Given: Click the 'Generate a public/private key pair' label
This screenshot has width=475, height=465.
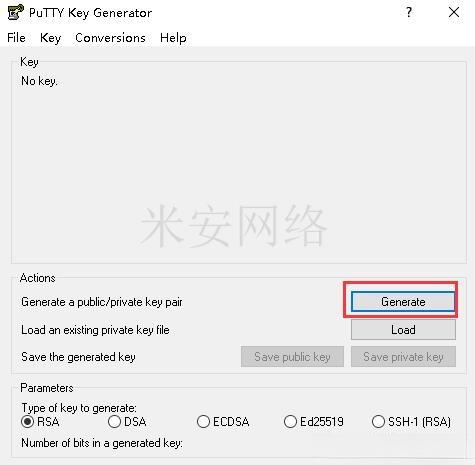Looking at the screenshot, I should [x=102, y=302].
